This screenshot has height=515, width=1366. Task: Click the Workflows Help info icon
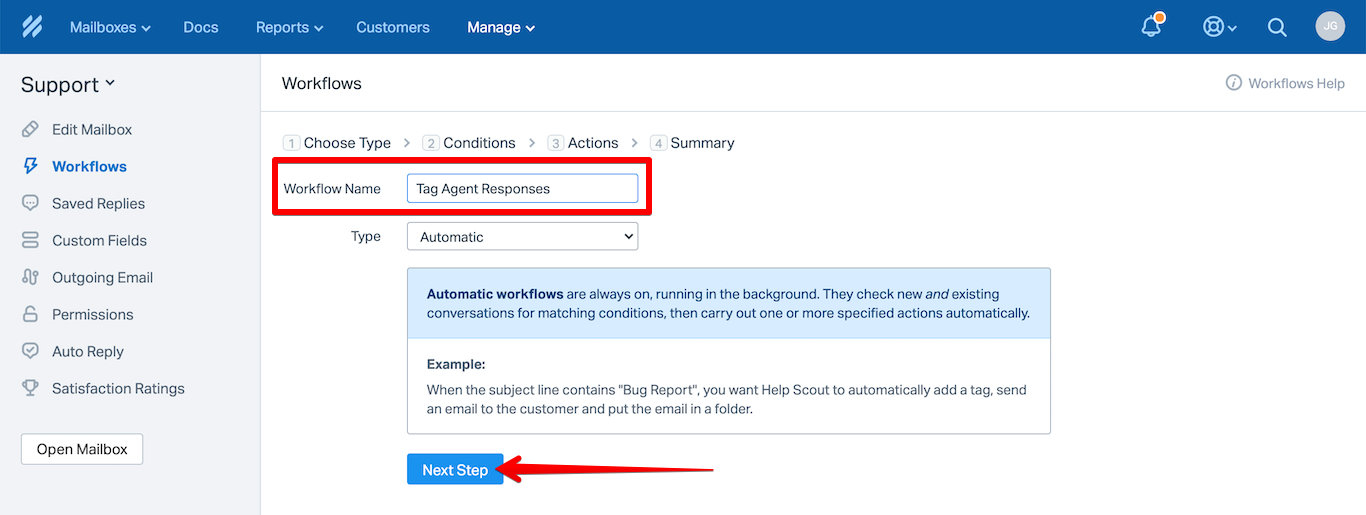(1234, 83)
